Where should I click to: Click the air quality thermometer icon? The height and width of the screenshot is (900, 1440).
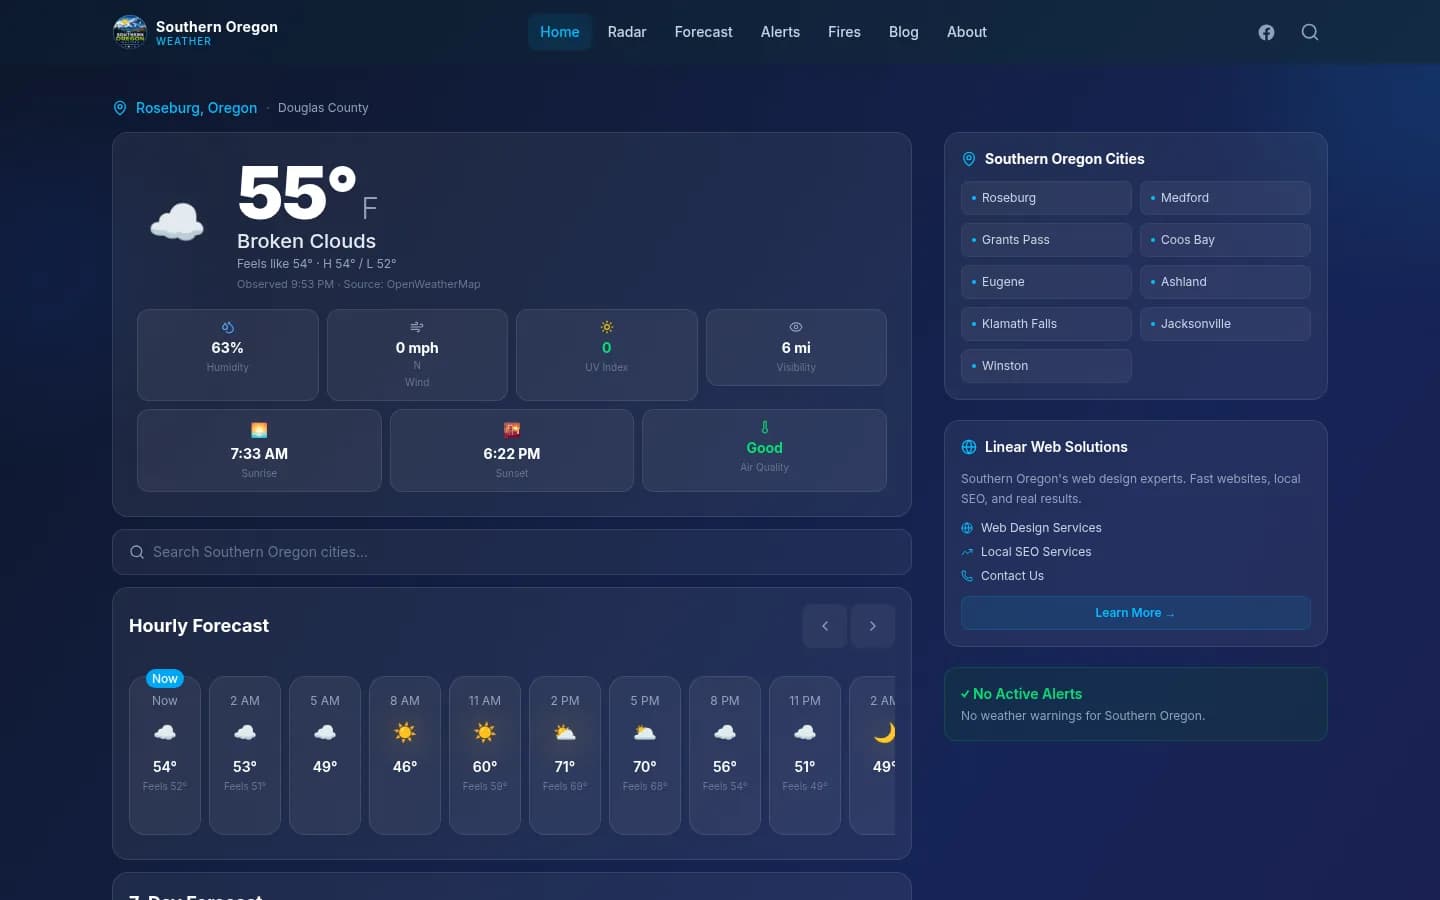pyautogui.click(x=765, y=427)
